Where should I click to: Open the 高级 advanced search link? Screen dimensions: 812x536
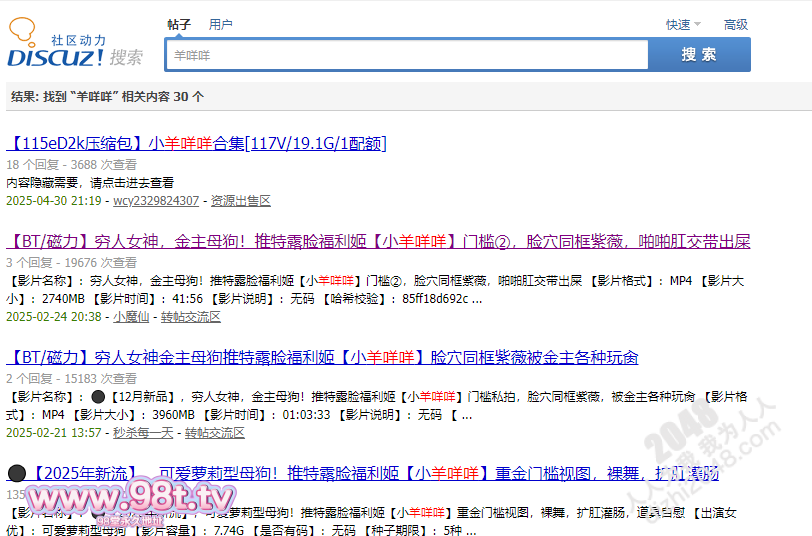click(x=735, y=25)
